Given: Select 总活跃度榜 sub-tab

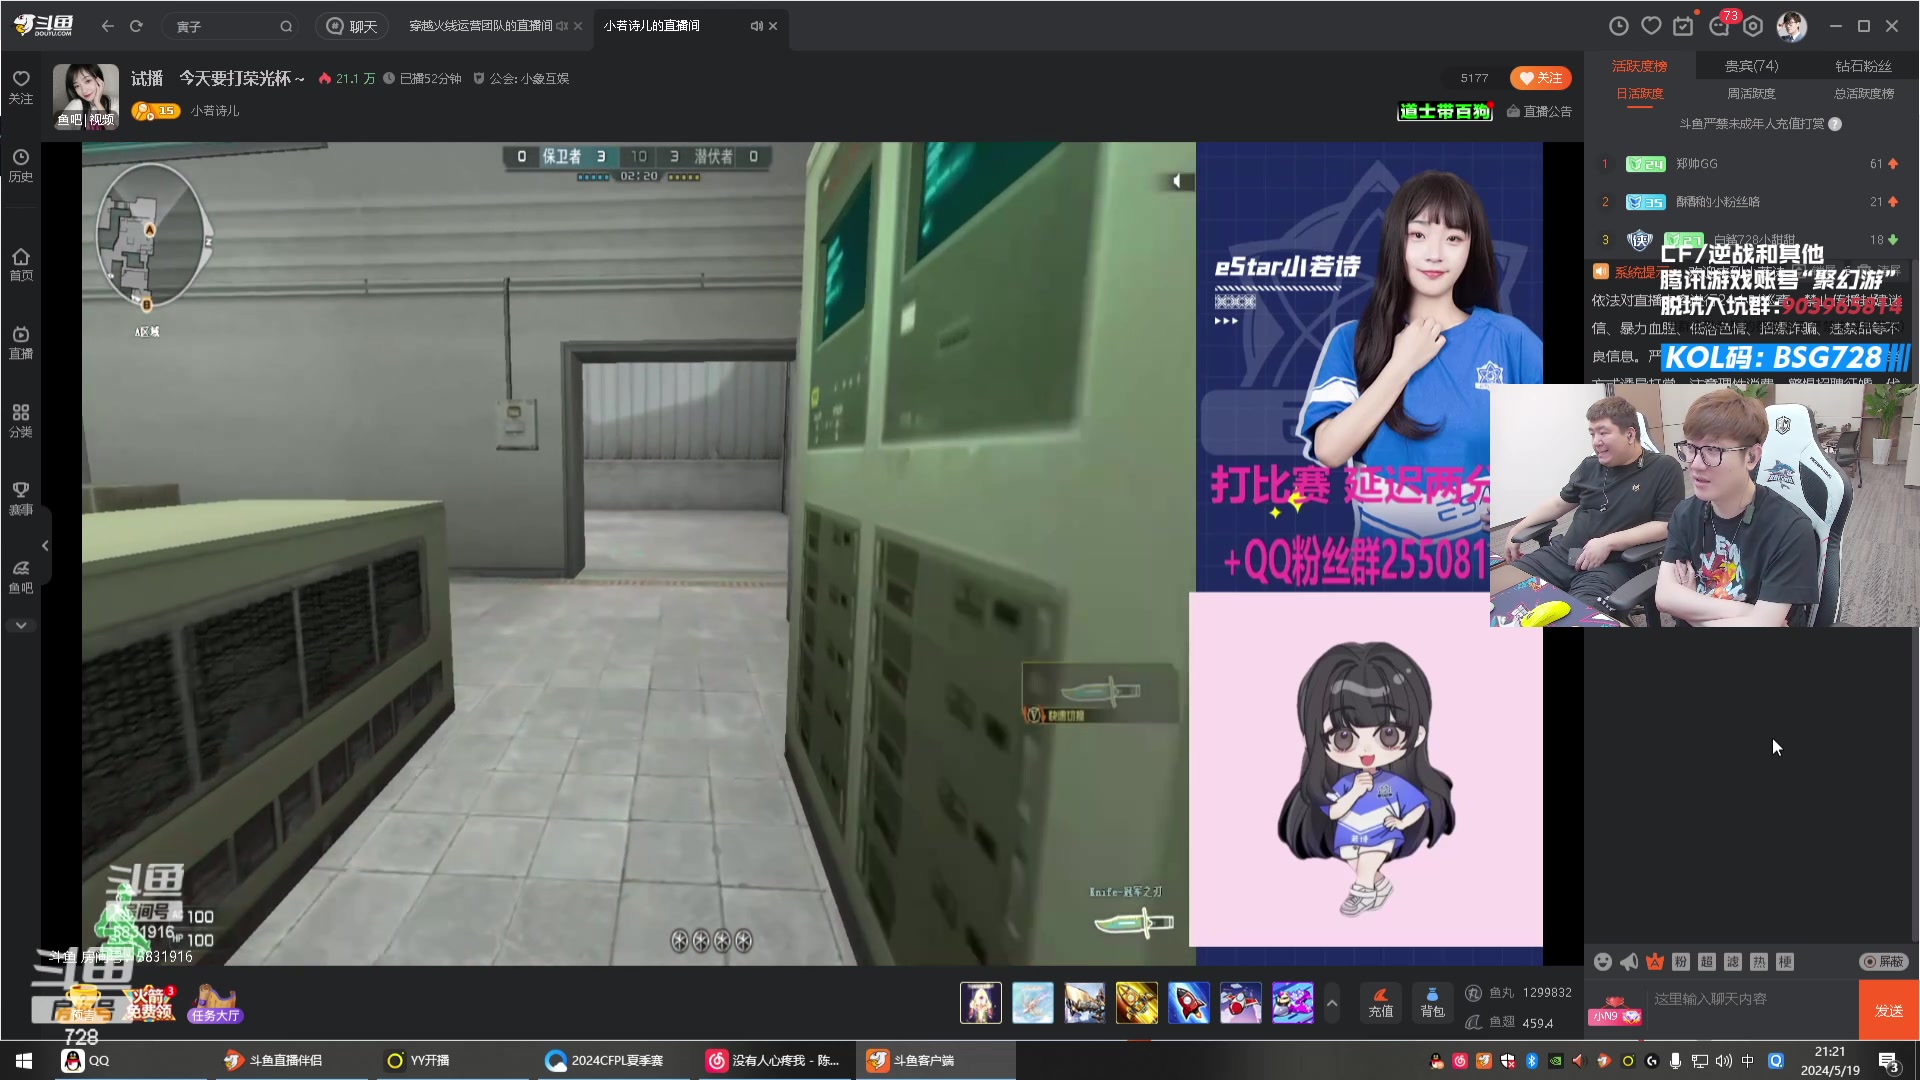Looking at the screenshot, I should pos(1863,93).
